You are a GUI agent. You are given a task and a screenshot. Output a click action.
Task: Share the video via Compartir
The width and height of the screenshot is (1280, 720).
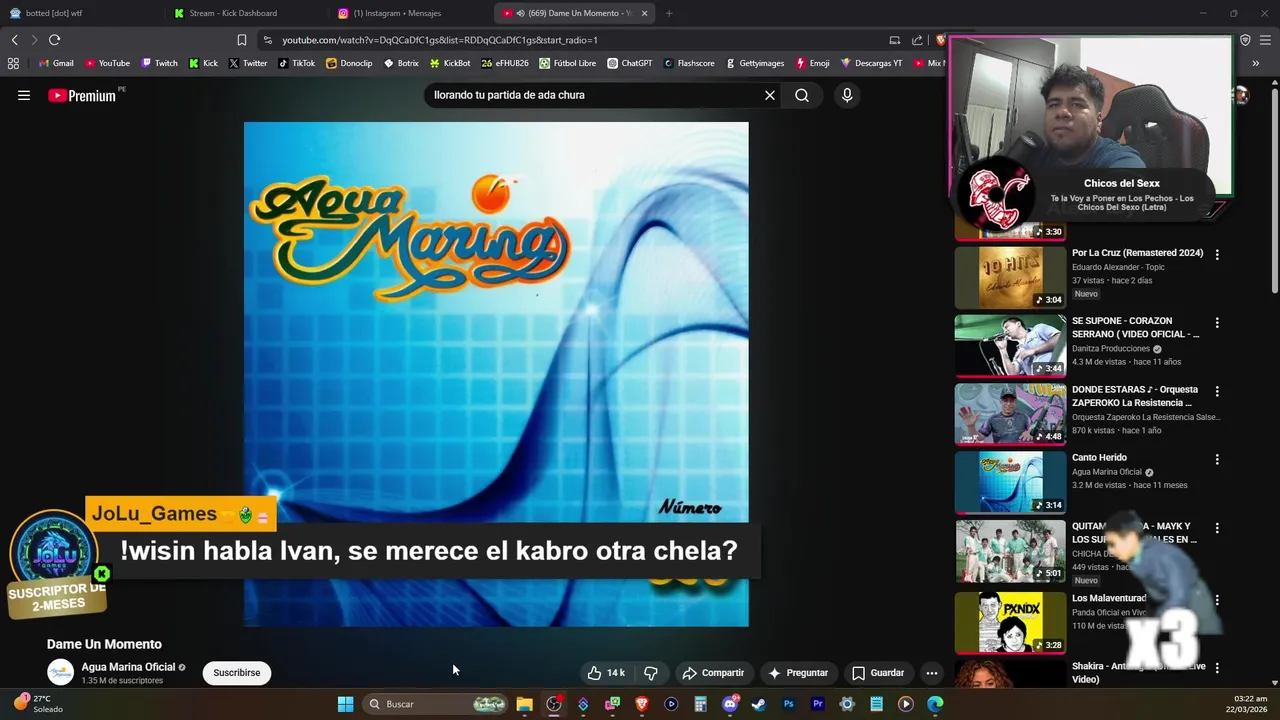(713, 673)
